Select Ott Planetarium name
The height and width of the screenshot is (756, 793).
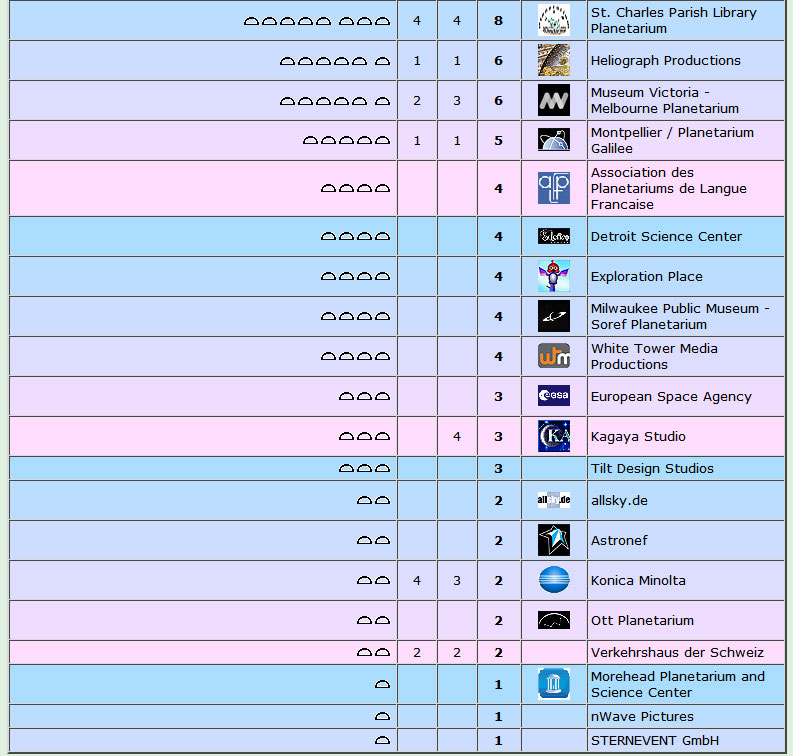click(642, 620)
